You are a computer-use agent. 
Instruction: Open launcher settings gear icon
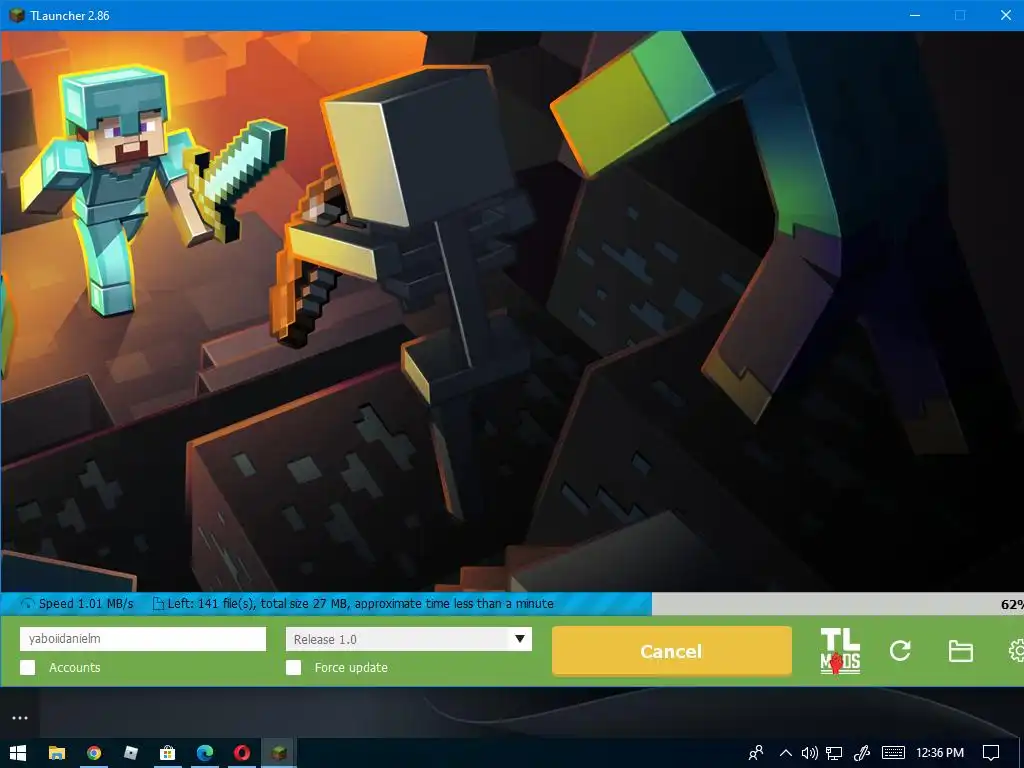click(x=1017, y=650)
